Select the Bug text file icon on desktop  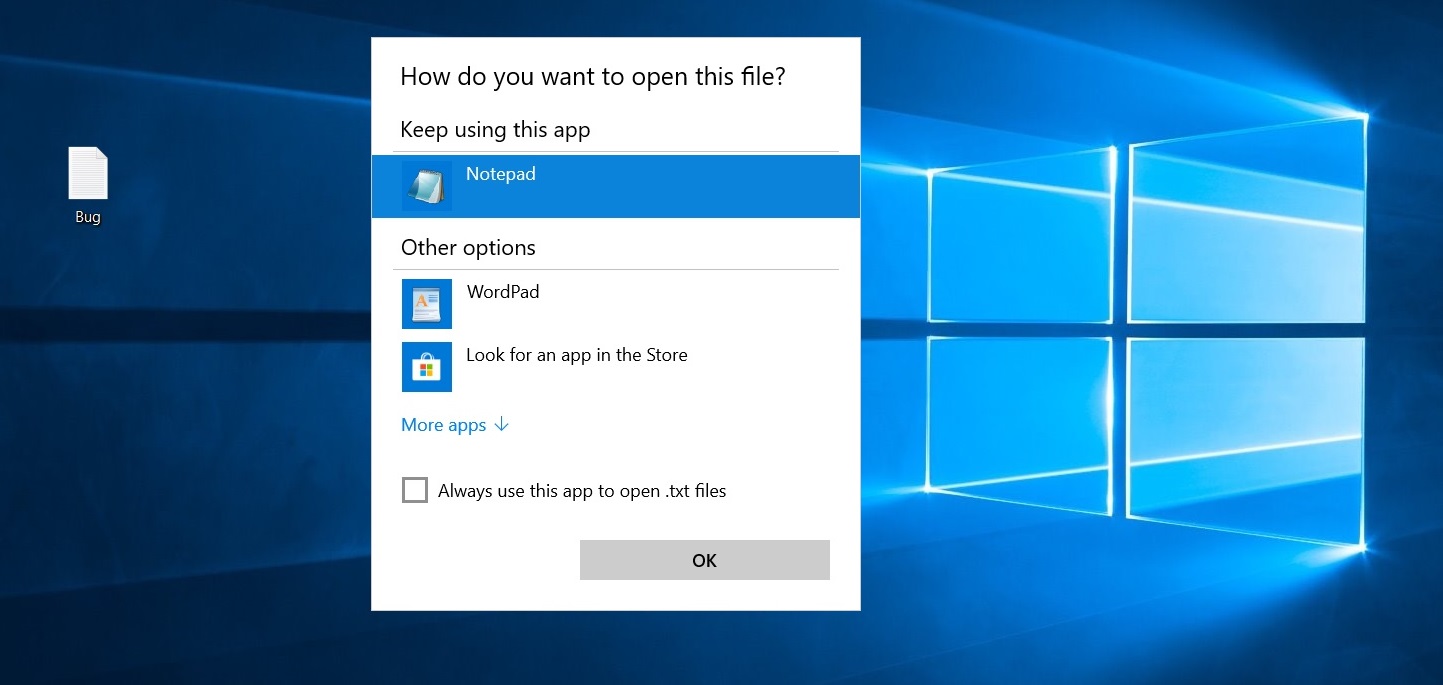(x=88, y=174)
